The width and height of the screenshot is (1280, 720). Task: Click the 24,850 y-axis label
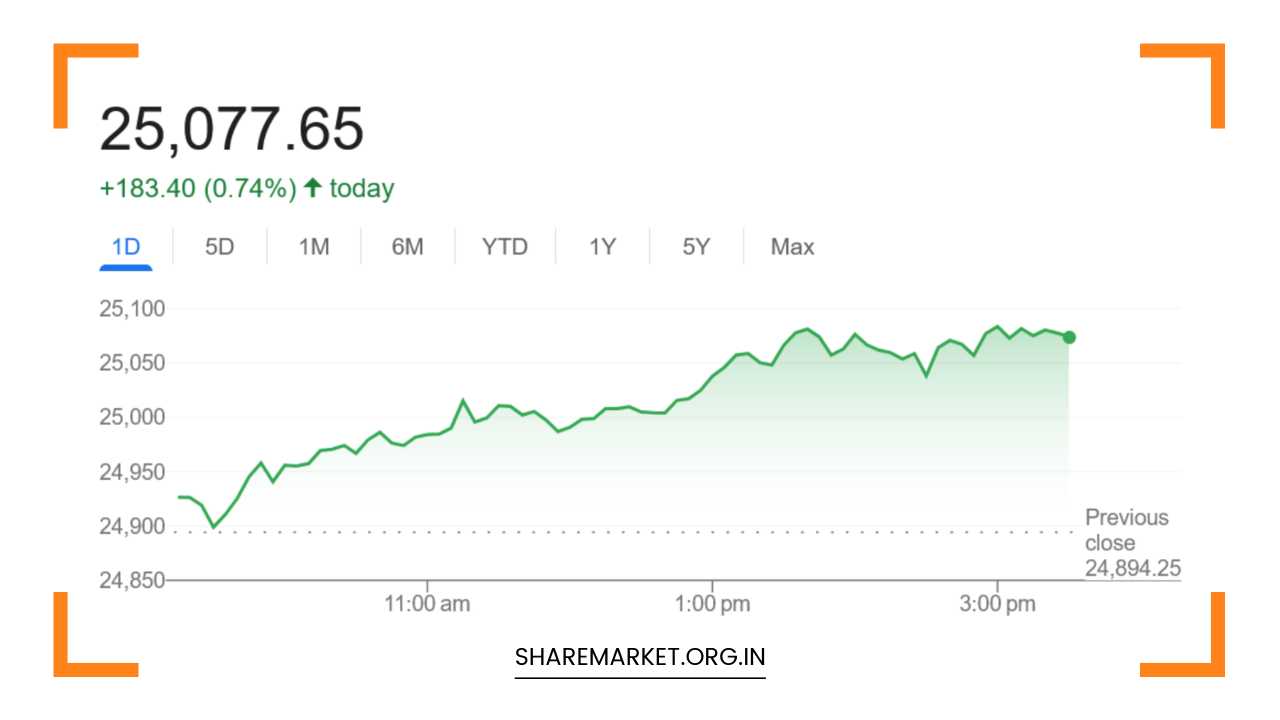coord(131,580)
